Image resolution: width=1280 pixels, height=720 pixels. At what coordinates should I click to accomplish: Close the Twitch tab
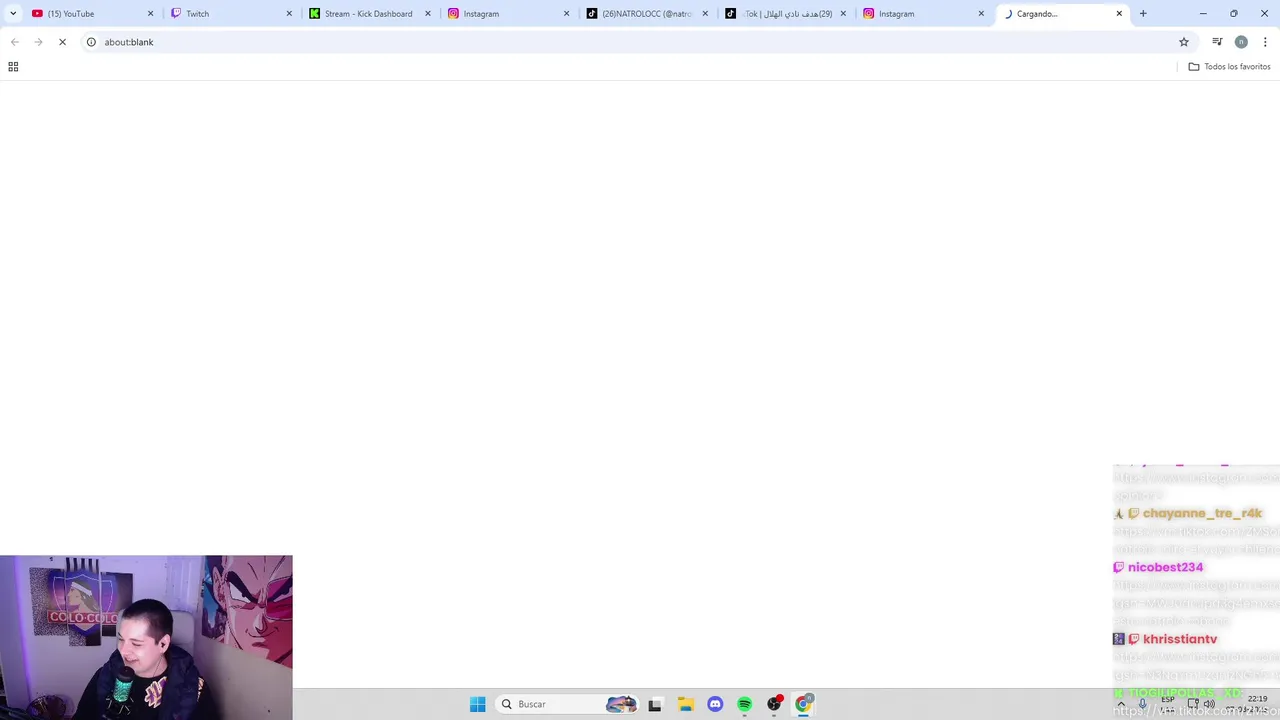(x=290, y=14)
